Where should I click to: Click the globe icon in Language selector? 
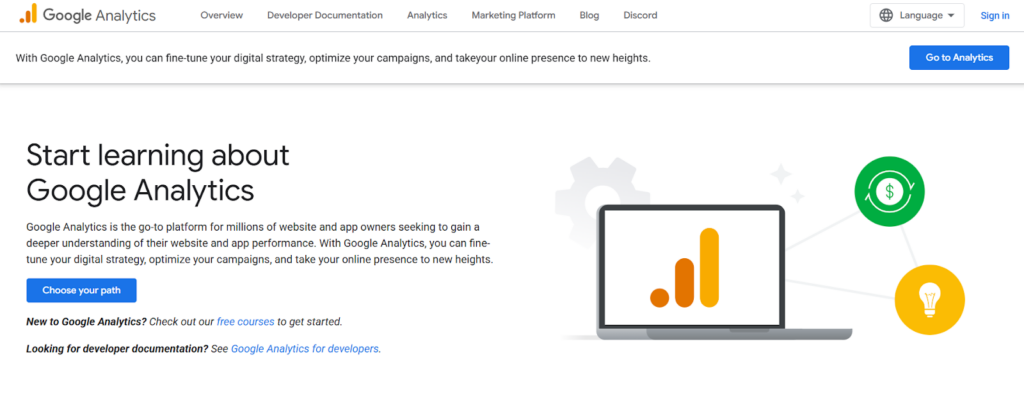pos(886,15)
